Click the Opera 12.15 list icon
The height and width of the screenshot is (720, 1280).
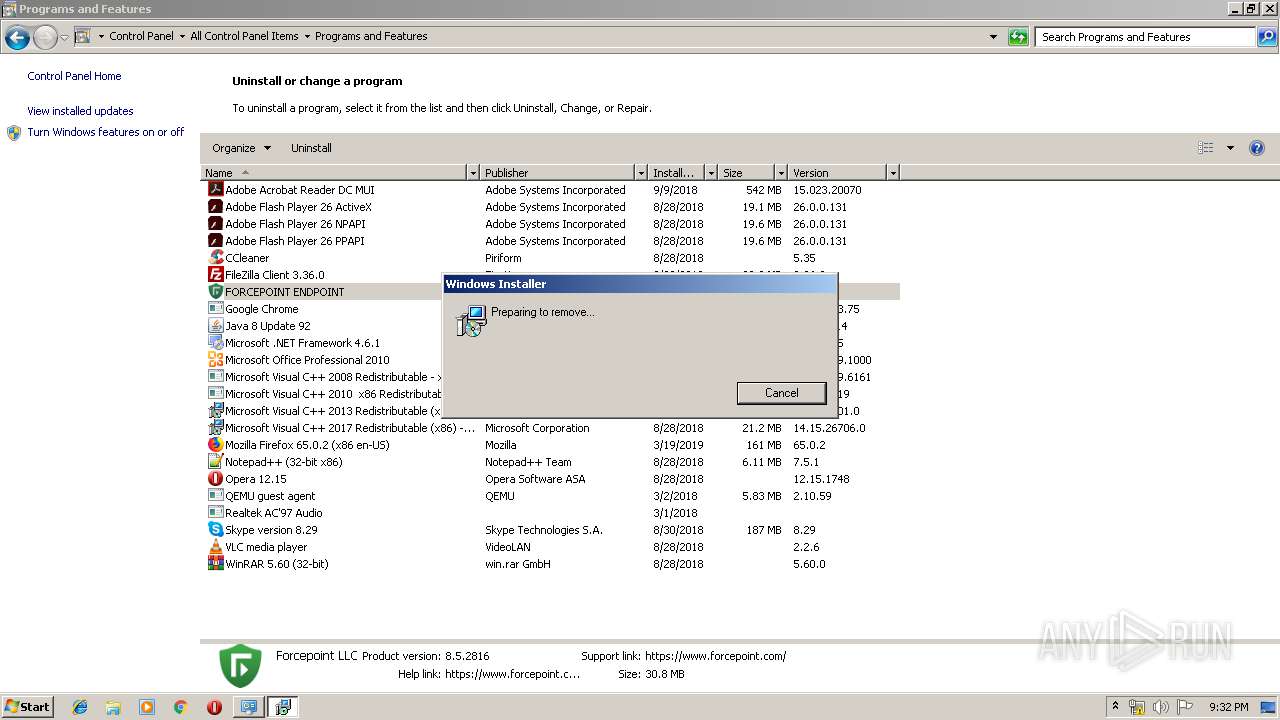[x=215, y=478]
